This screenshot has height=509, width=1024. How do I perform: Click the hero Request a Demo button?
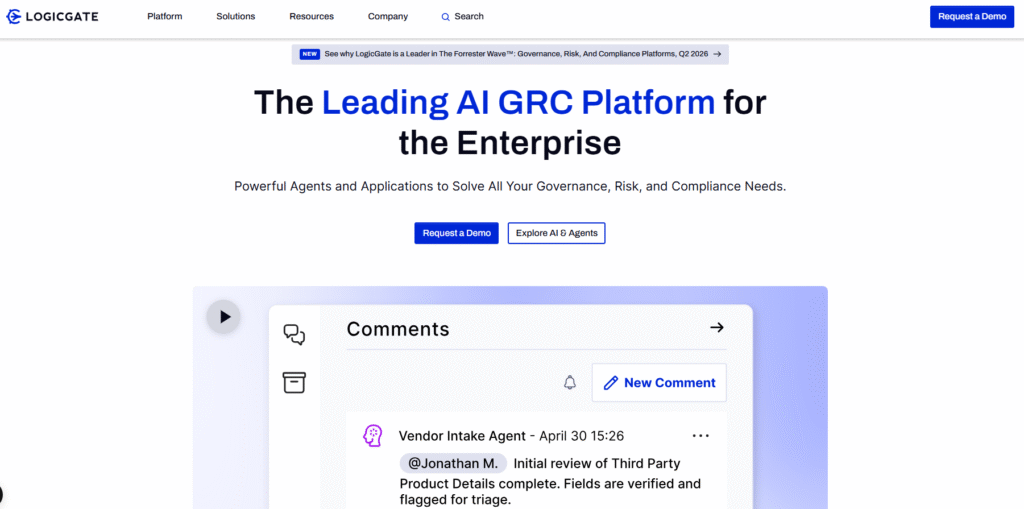coord(456,233)
